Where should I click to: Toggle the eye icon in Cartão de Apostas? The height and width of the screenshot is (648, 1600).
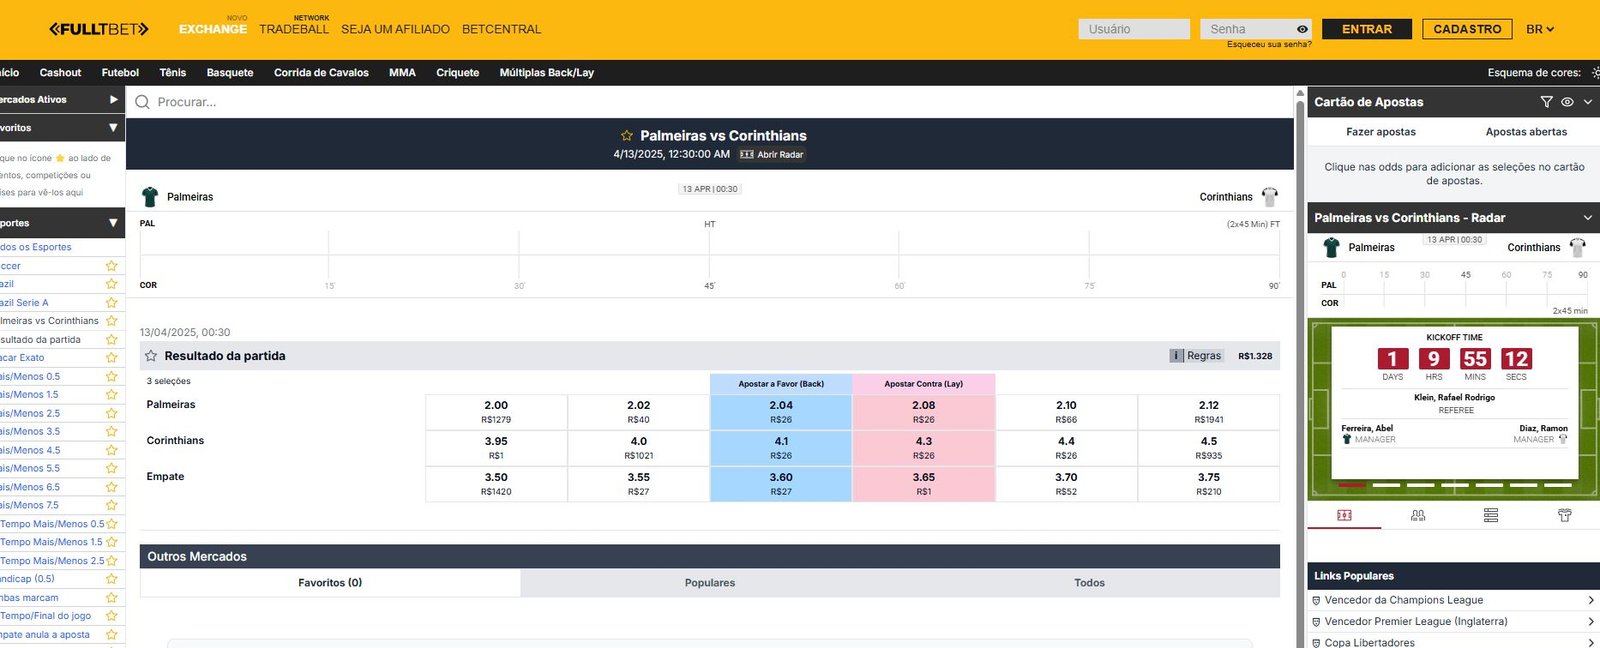pyautogui.click(x=1567, y=102)
